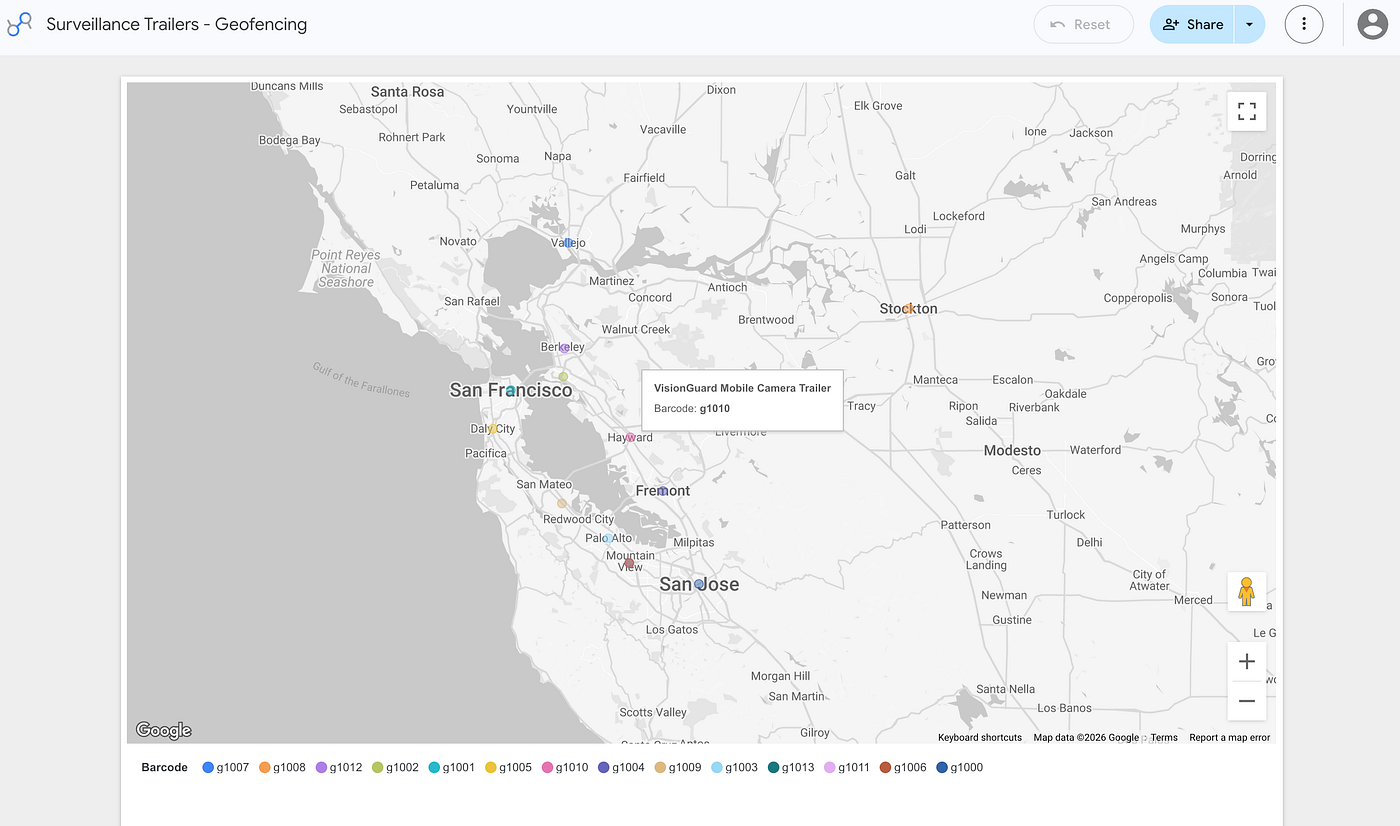The image size is (1400, 826).
Task: Click the g1006 legend entry
Action: [x=903, y=768]
